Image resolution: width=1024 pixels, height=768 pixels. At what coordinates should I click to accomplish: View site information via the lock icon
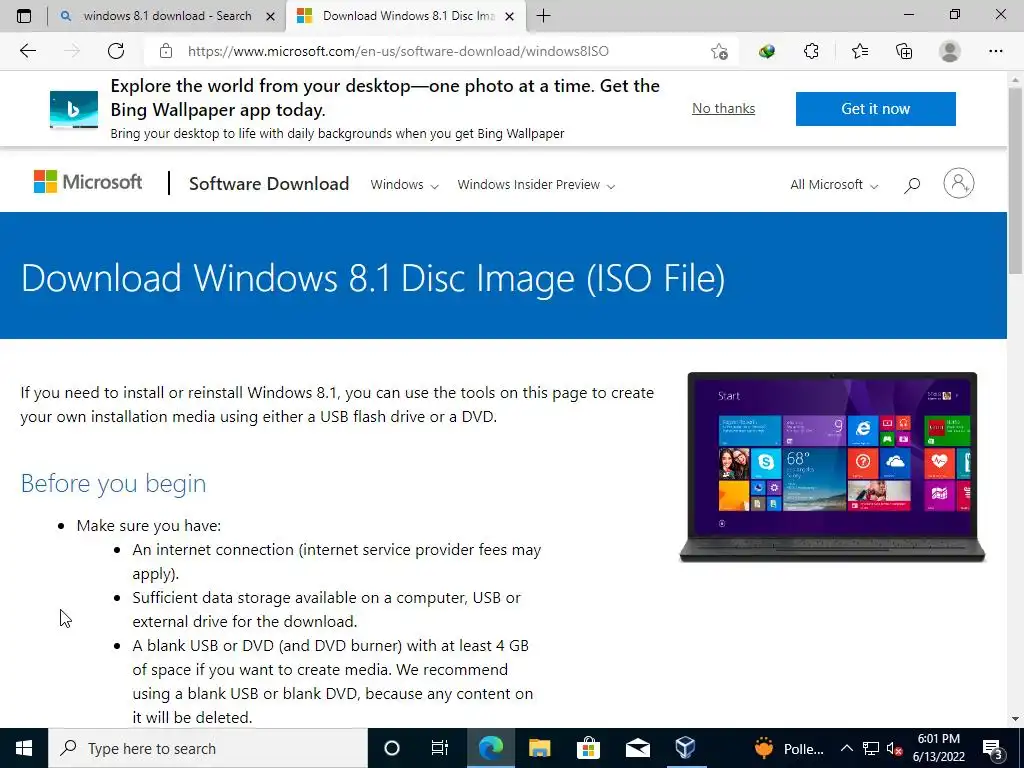coord(166,51)
